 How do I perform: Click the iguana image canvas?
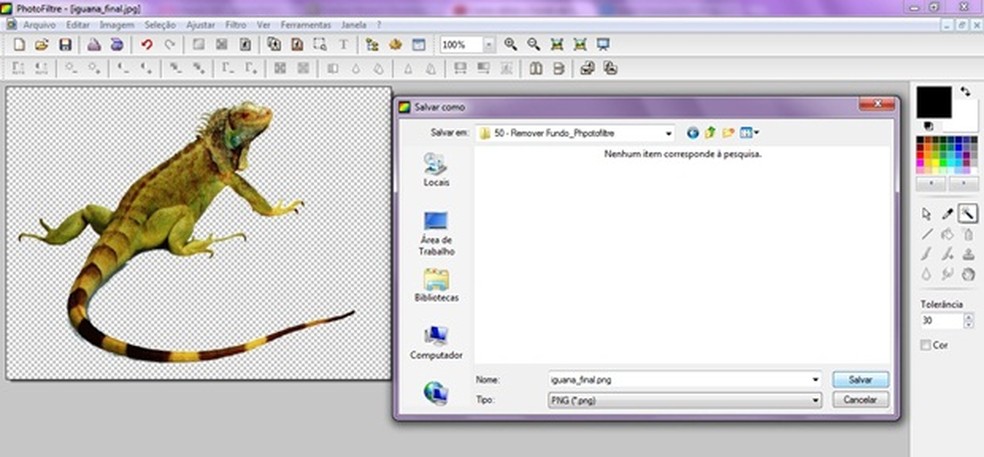click(198, 233)
